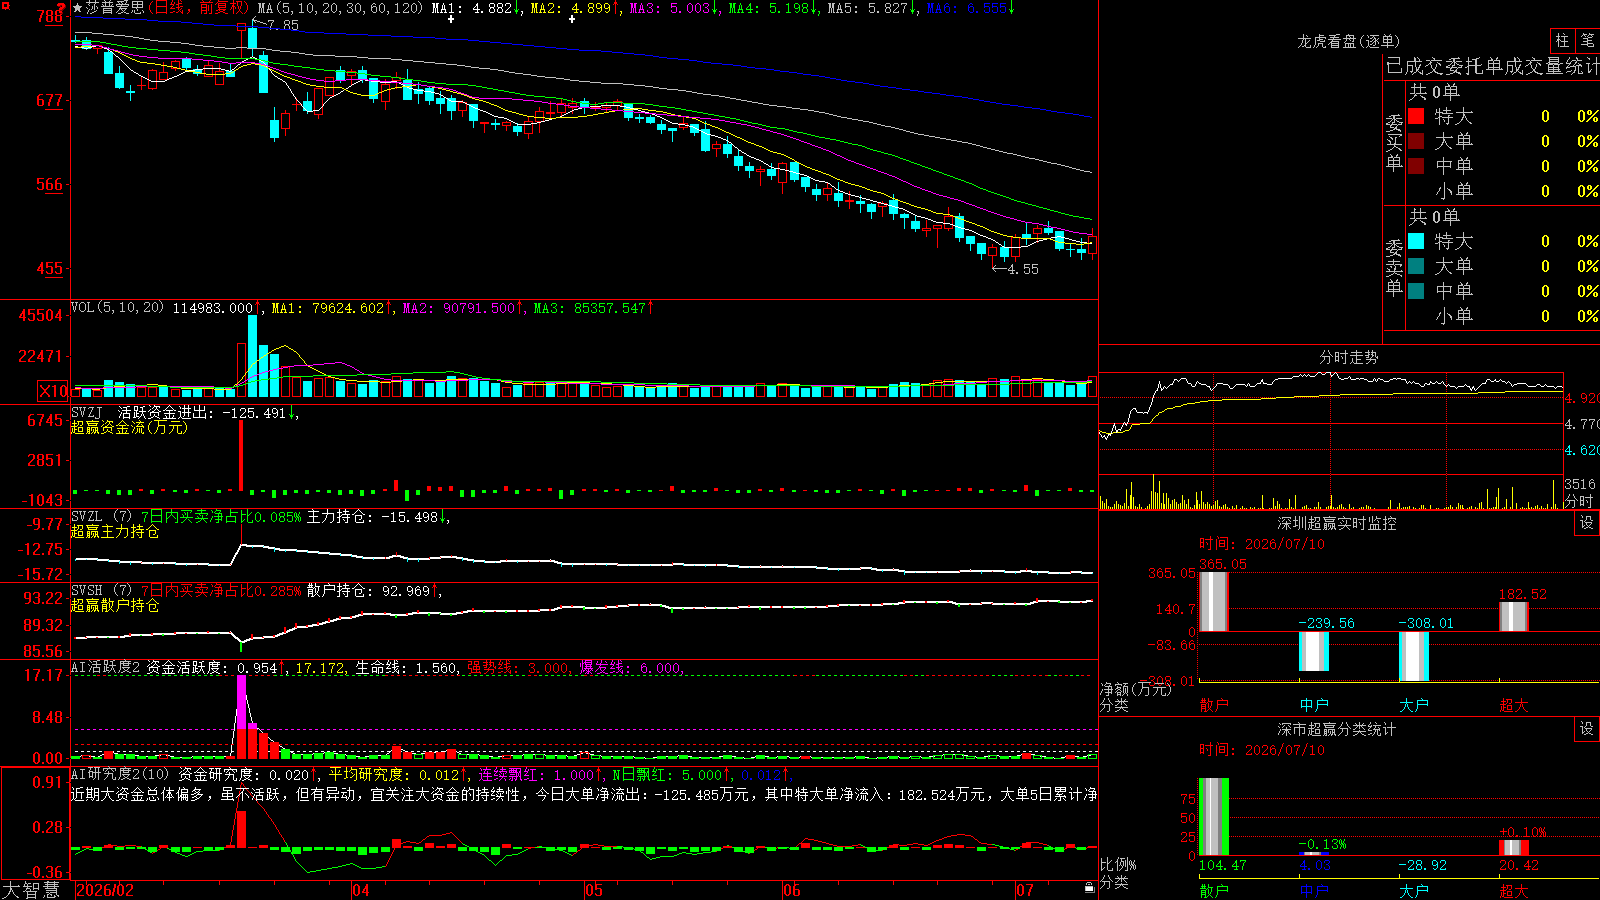
Task: Click the 大智慧 logo label at bottom-left
Action: (31, 889)
